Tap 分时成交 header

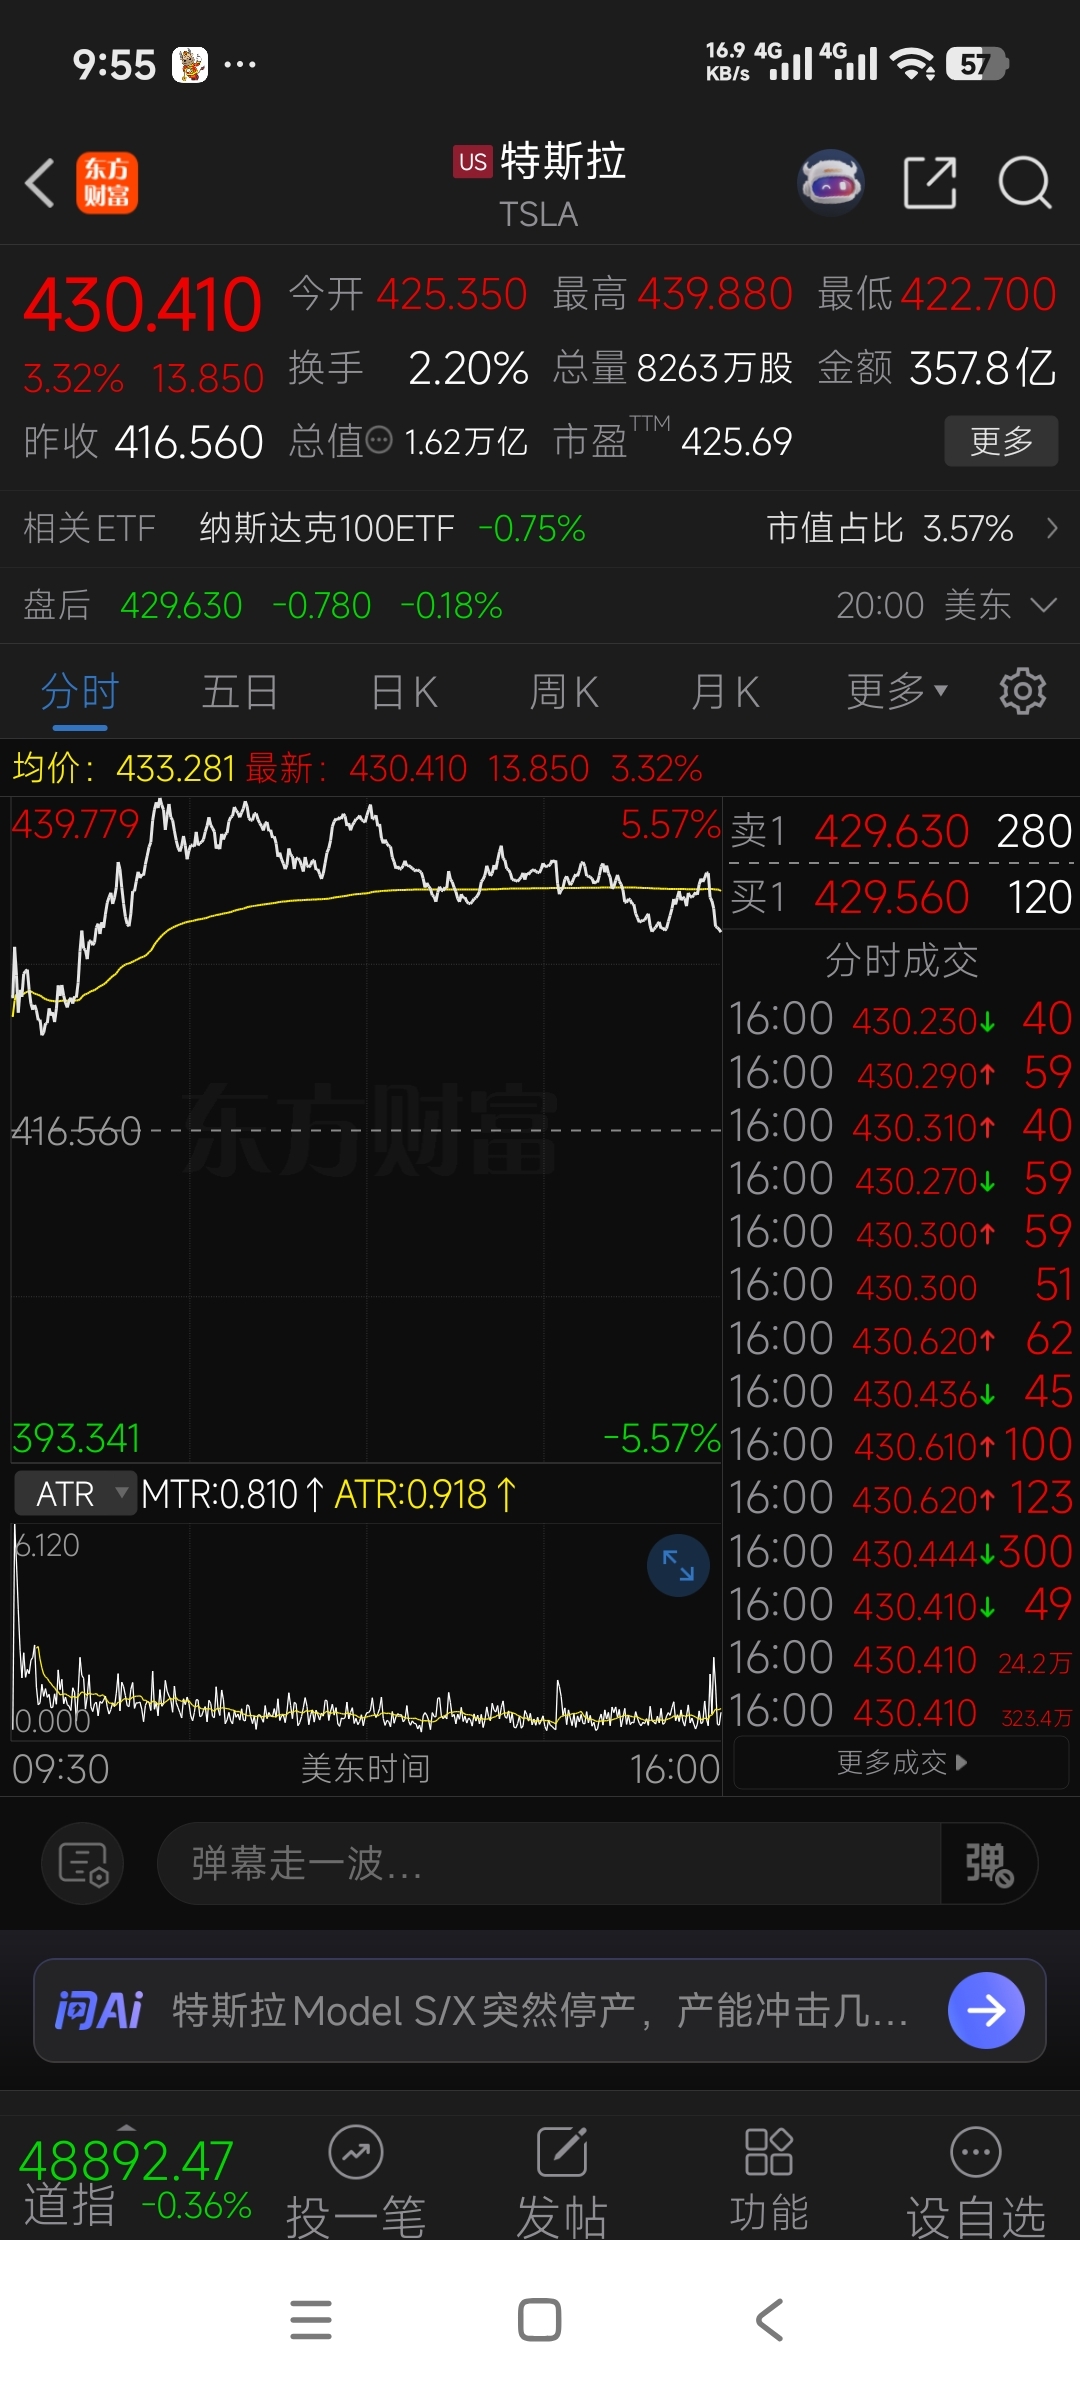(901, 961)
